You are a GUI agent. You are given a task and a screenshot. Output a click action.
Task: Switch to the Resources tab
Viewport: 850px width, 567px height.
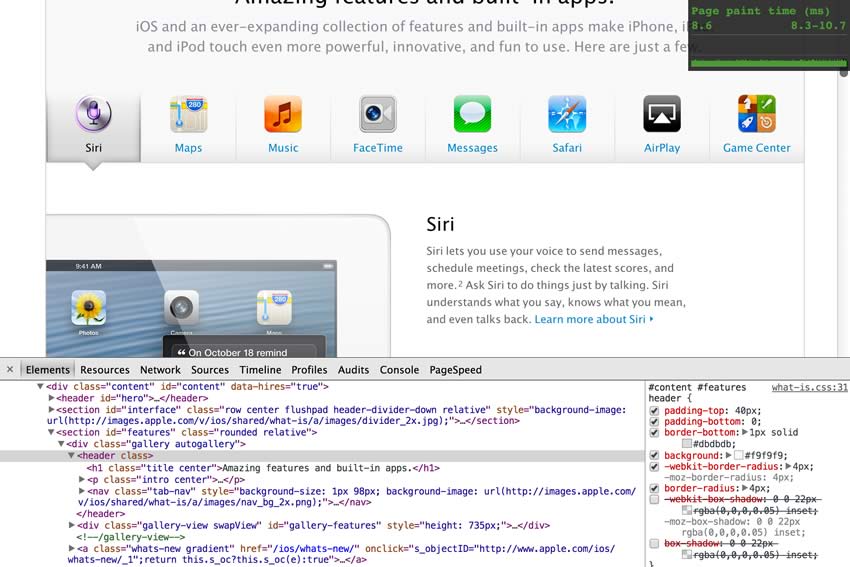[105, 370]
